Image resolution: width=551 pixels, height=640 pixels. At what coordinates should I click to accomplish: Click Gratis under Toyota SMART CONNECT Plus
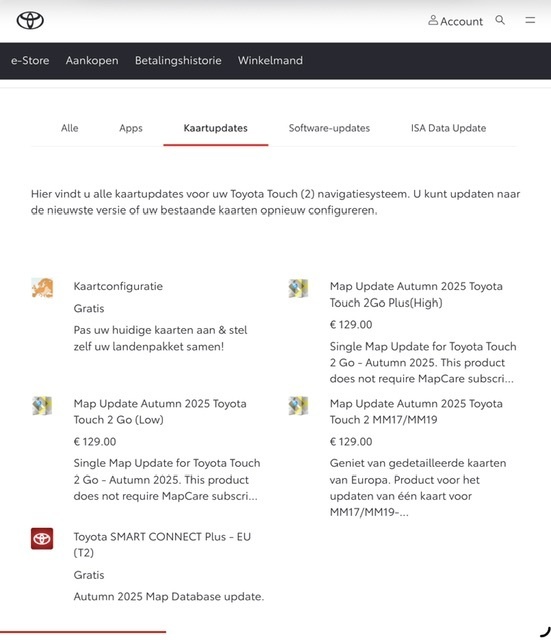pos(89,575)
